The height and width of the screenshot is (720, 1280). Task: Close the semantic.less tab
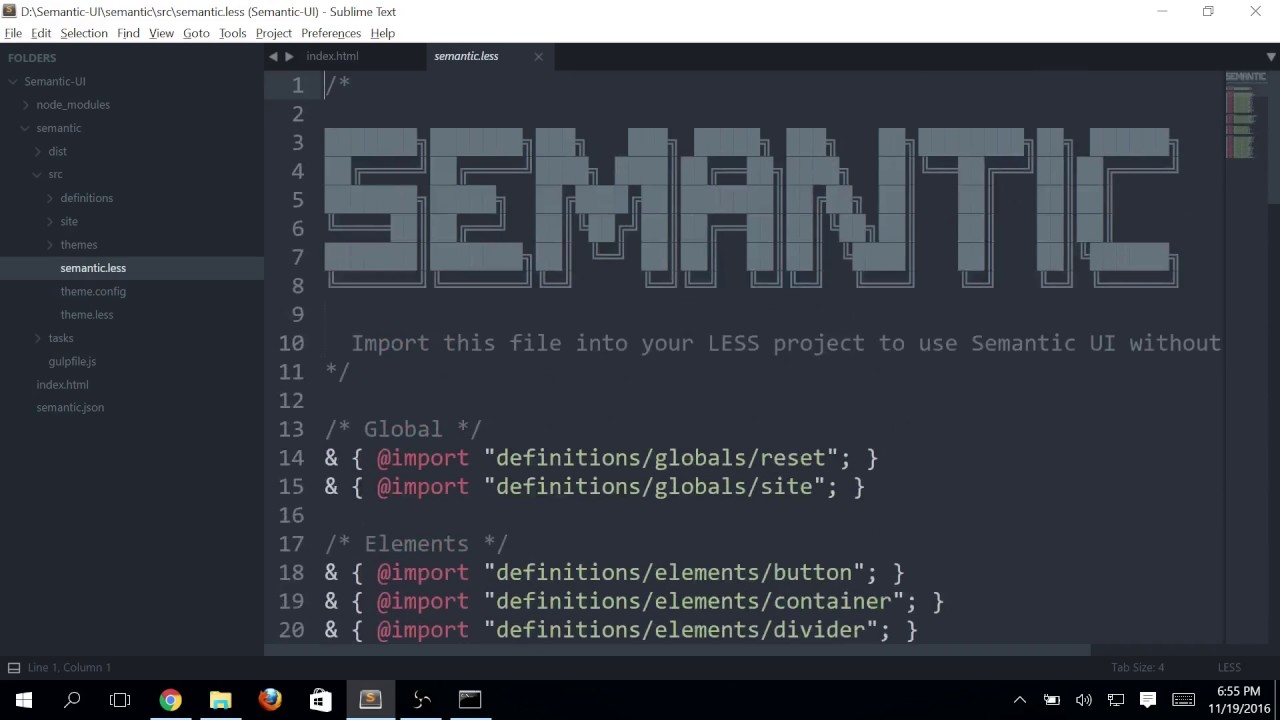(x=538, y=56)
